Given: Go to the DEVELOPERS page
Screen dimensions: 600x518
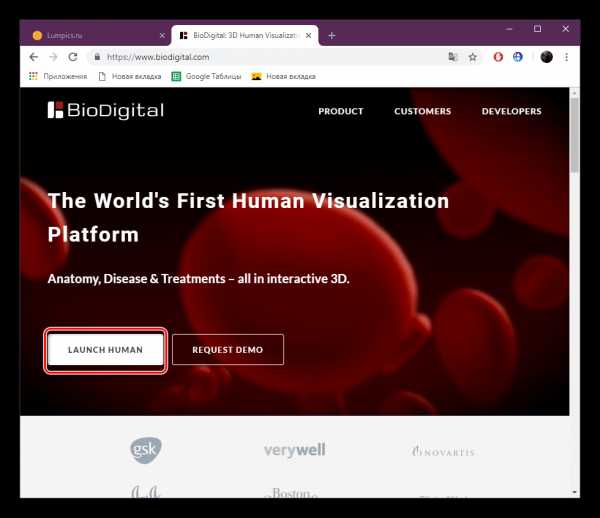Looking at the screenshot, I should (x=511, y=111).
